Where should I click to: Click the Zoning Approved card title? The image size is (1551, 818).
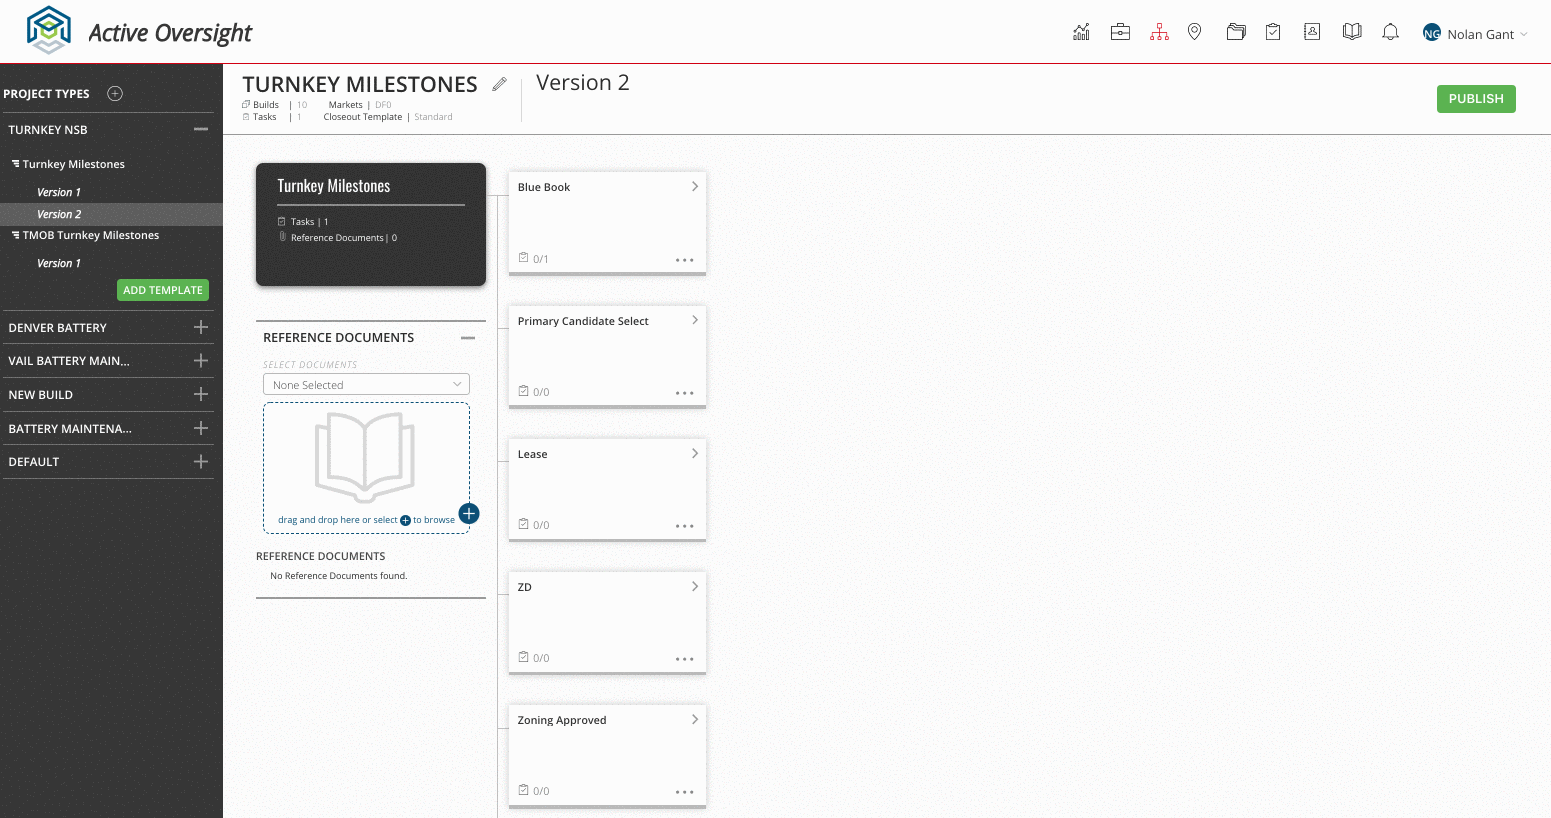(562, 720)
